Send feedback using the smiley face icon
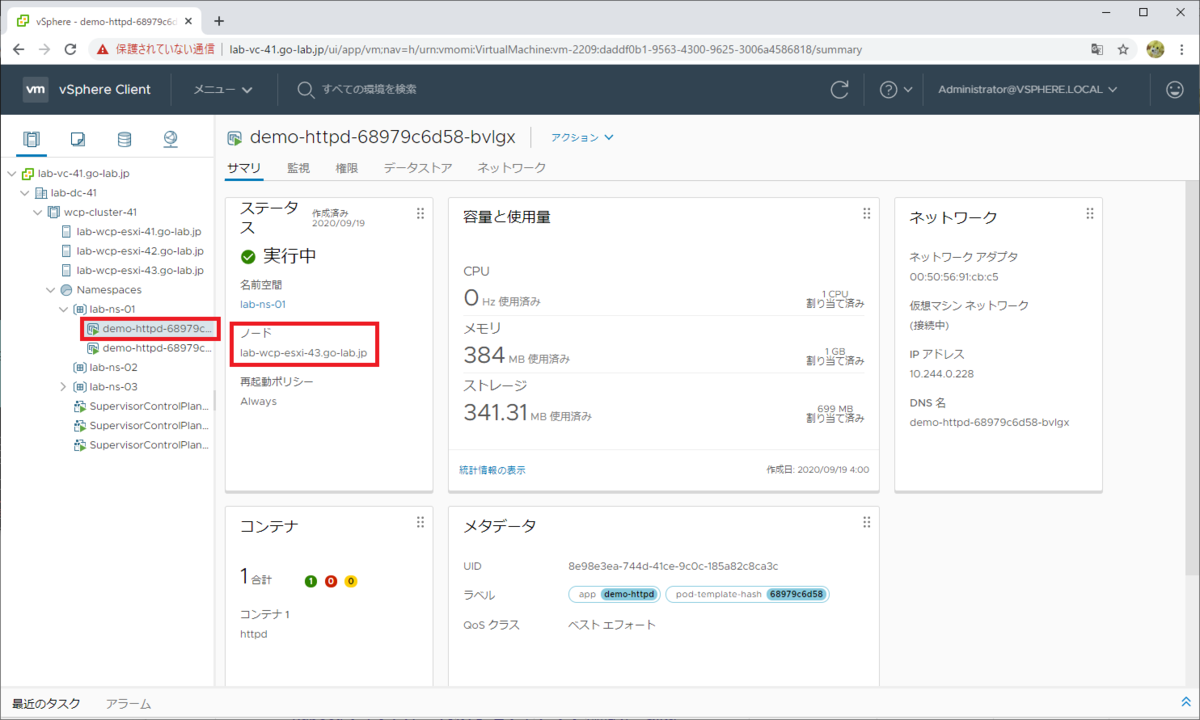The width and height of the screenshot is (1200, 720). pyautogui.click(x=1173, y=89)
